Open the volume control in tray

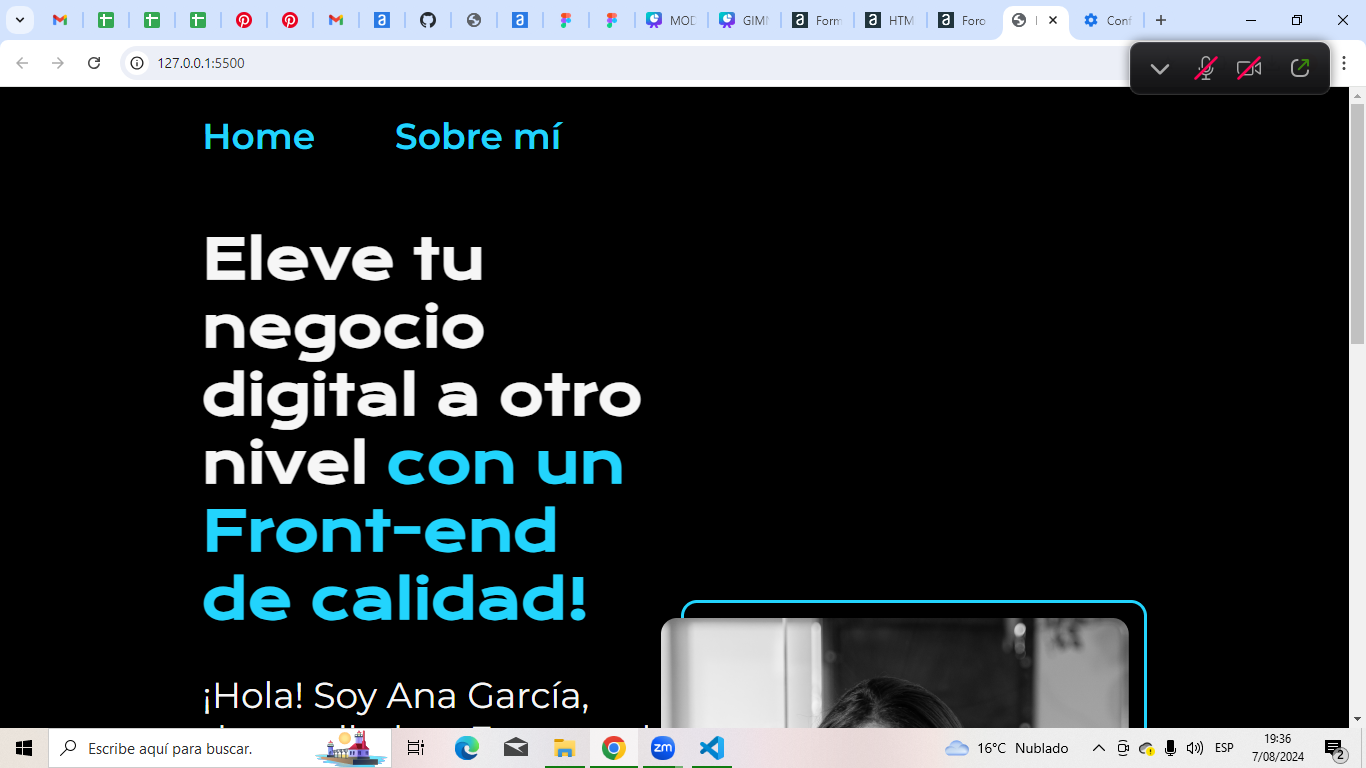[1195, 748]
